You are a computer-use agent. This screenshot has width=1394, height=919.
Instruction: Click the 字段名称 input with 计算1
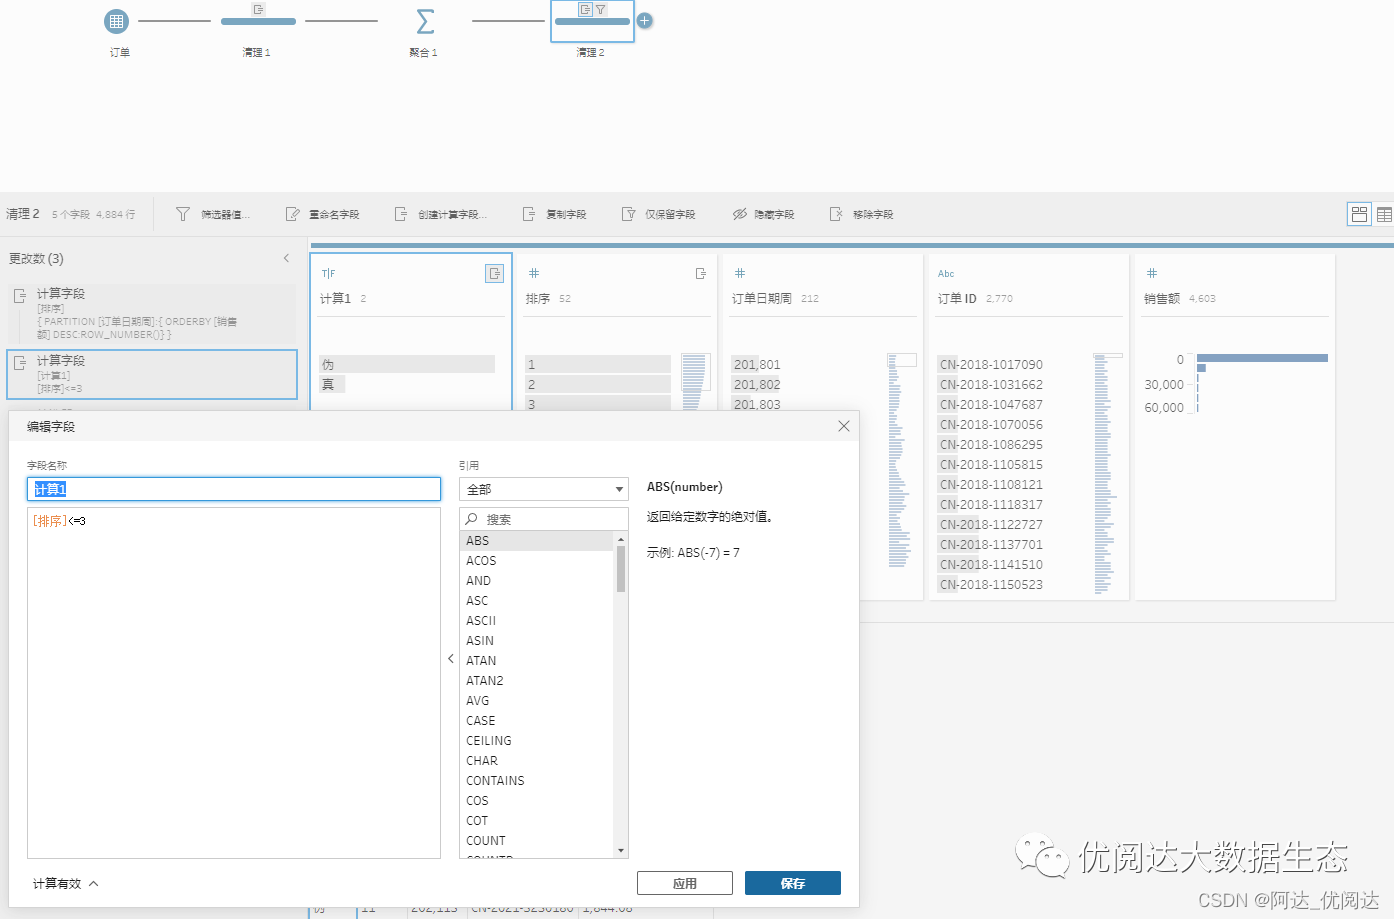234,489
